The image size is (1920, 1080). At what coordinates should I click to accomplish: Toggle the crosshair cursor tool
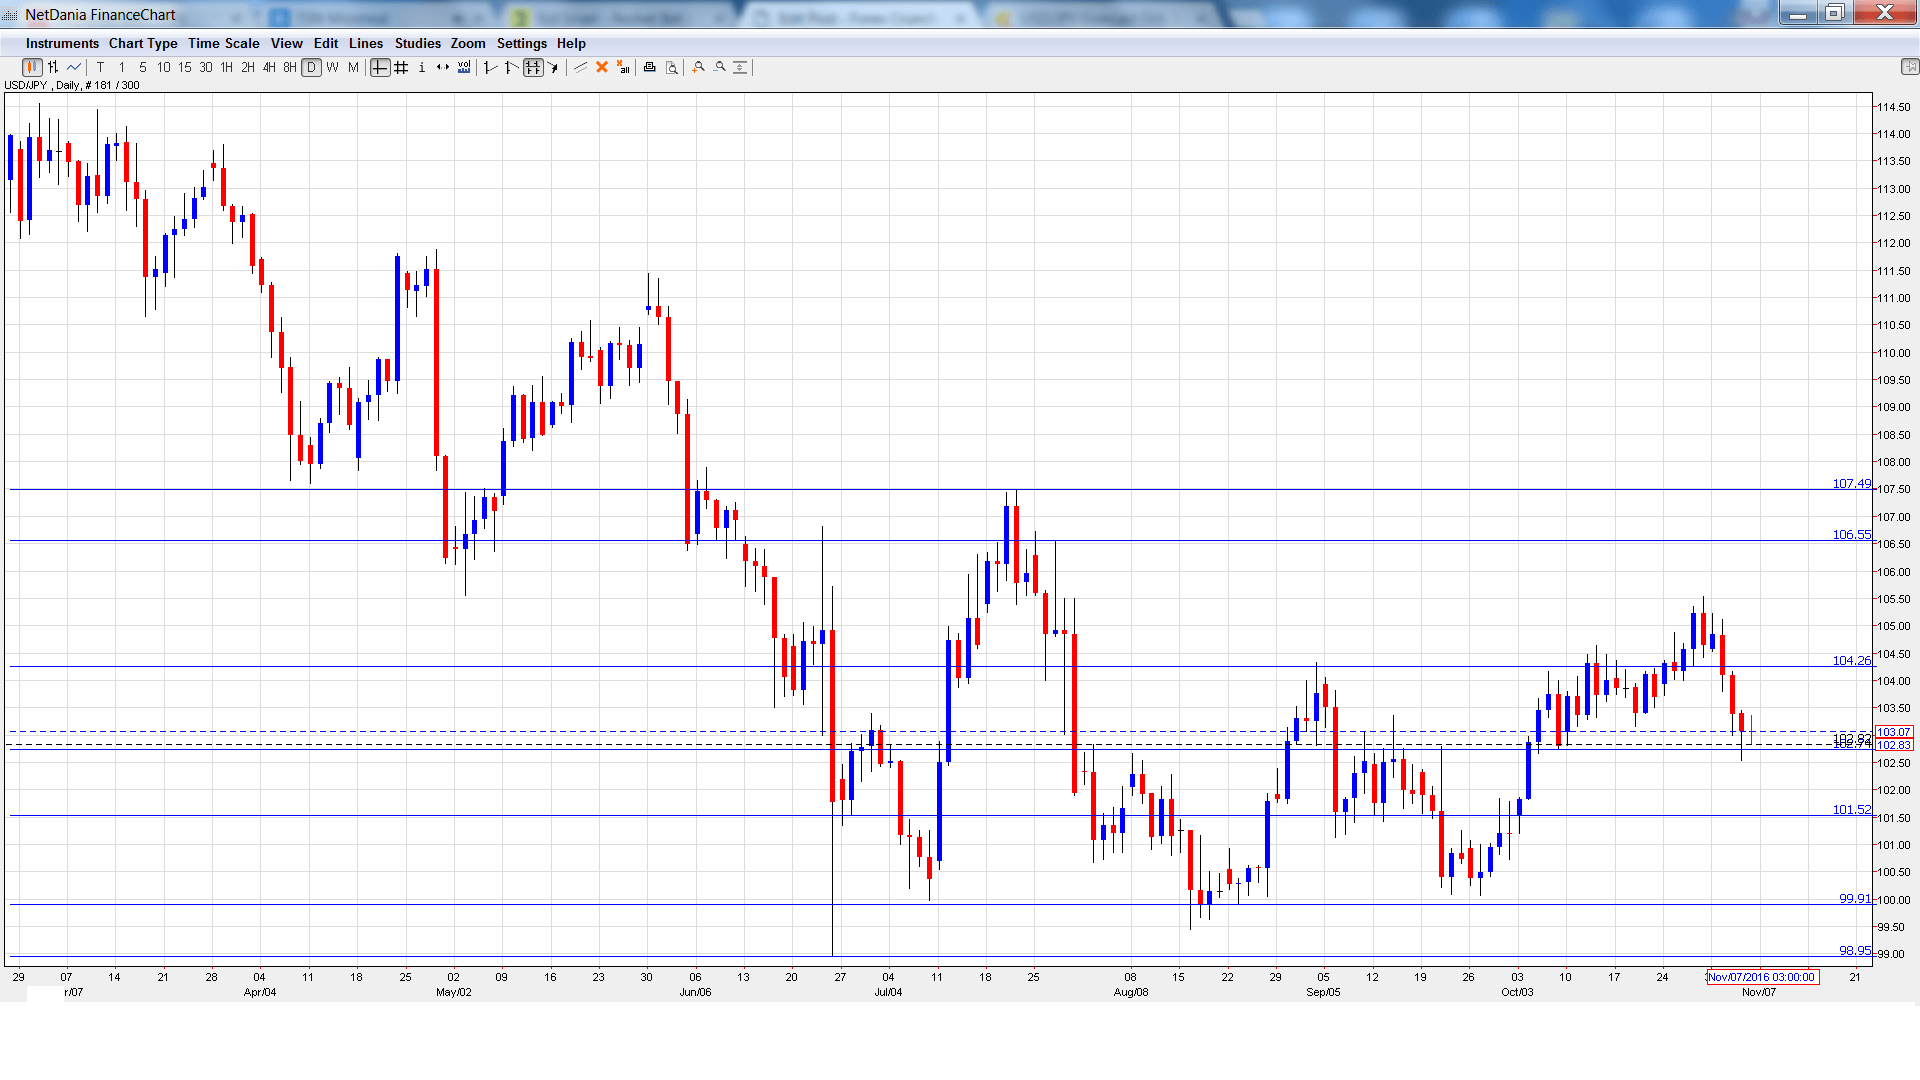(x=380, y=67)
